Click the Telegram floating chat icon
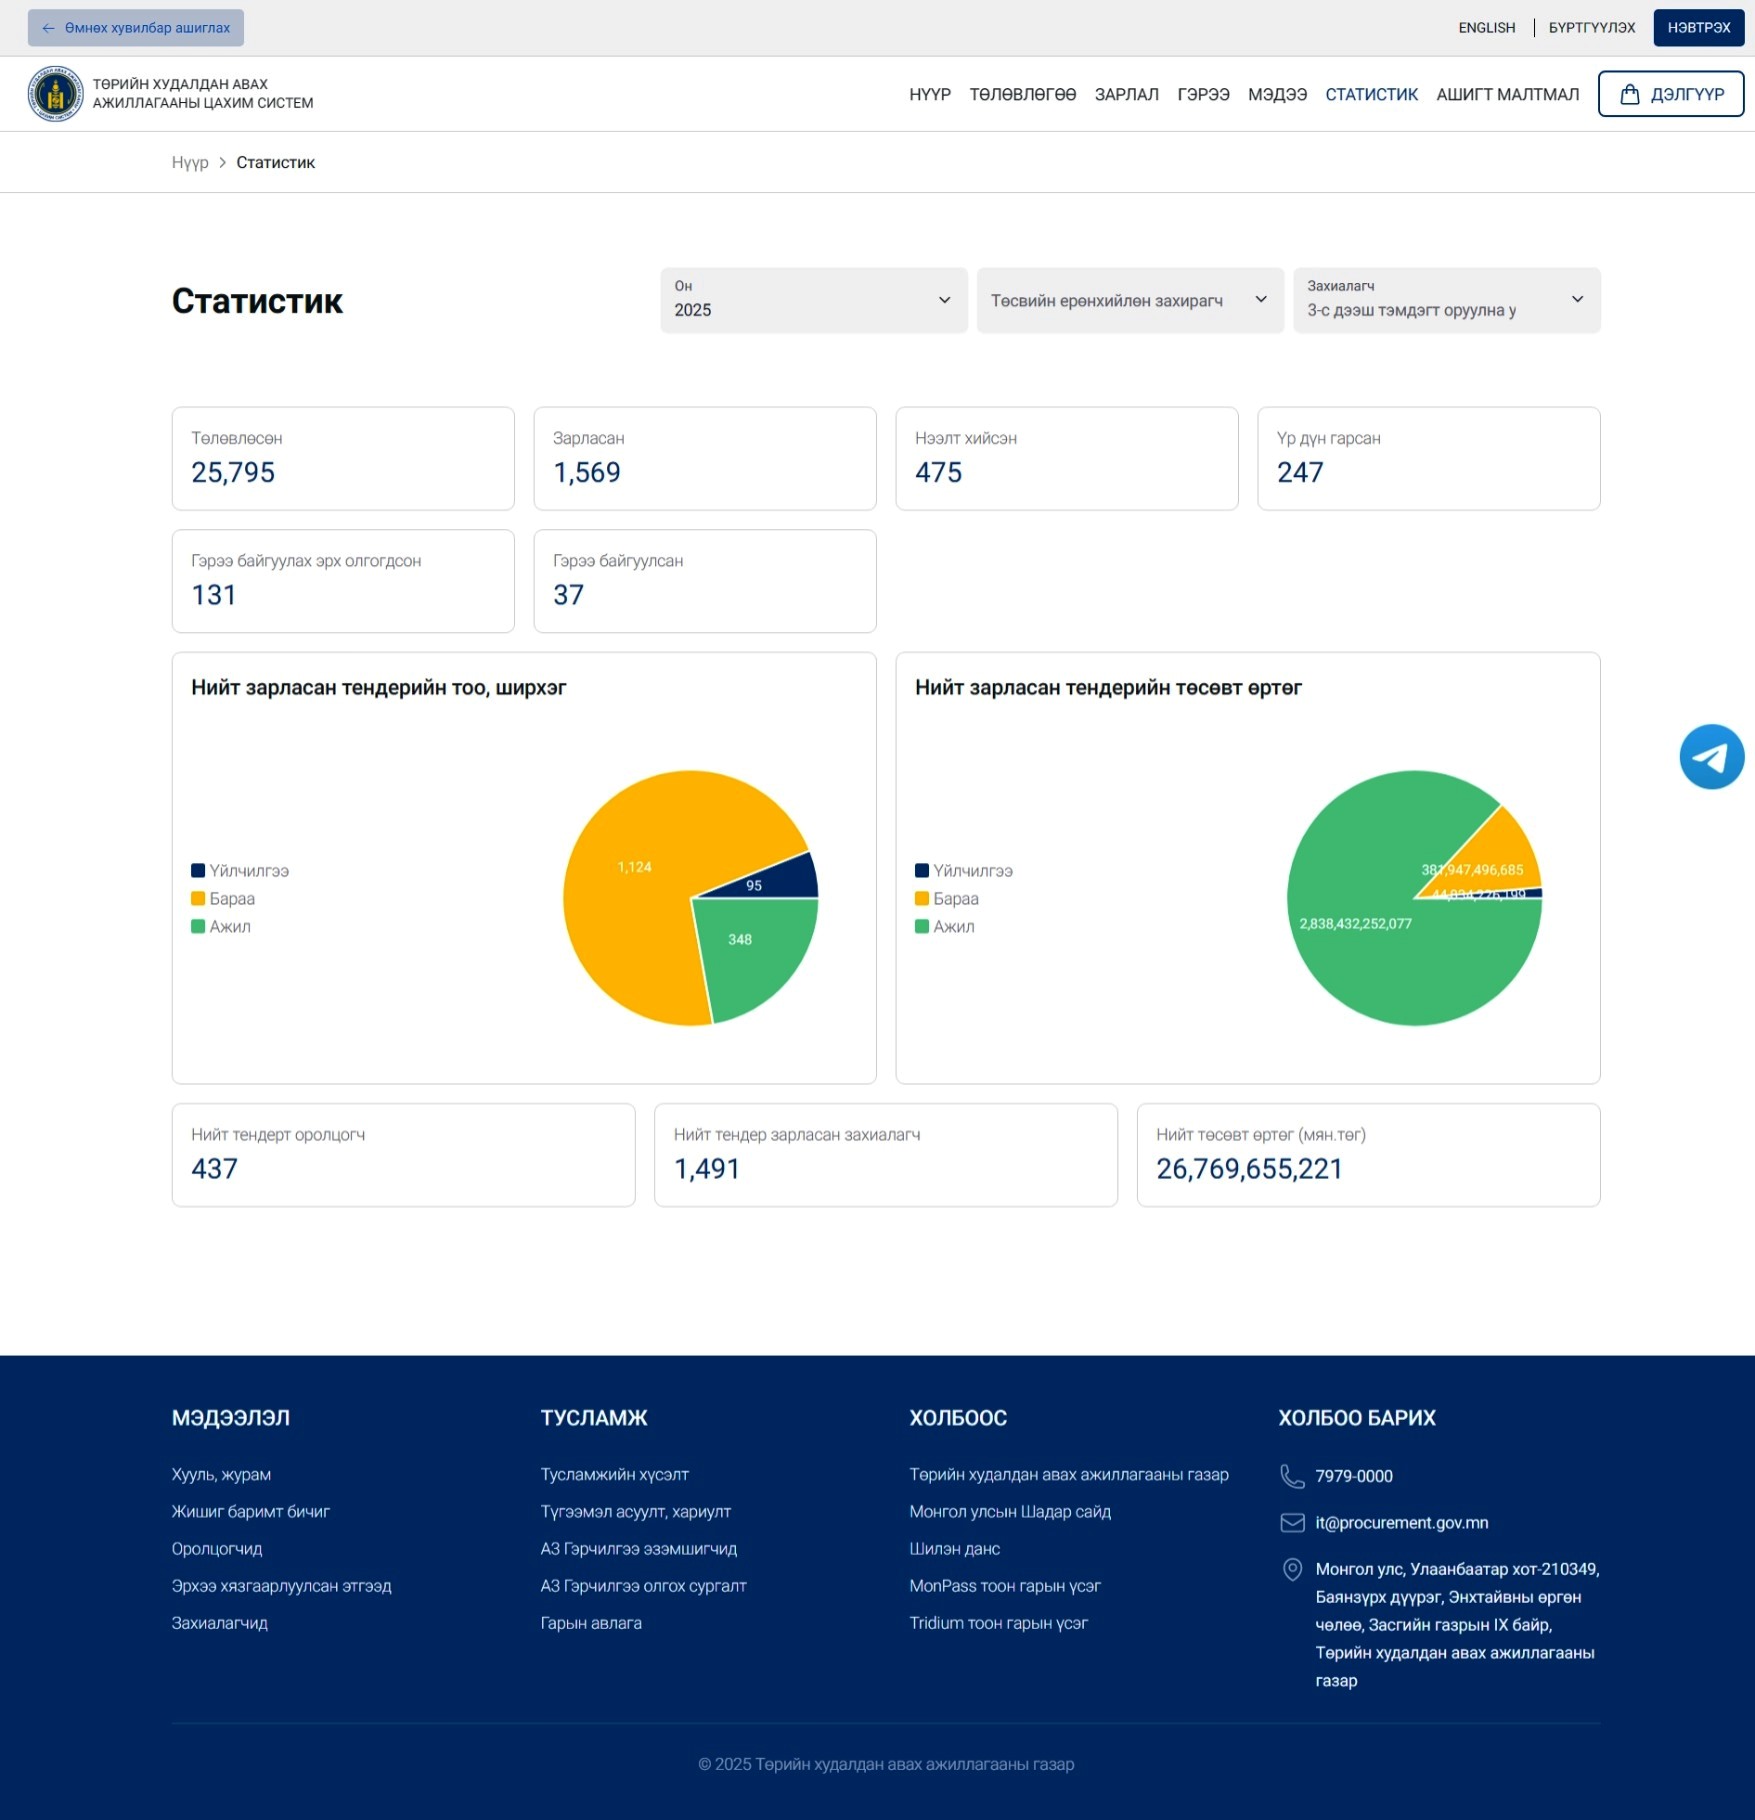The height and width of the screenshot is (1820, 1755). pos(1711,757)
